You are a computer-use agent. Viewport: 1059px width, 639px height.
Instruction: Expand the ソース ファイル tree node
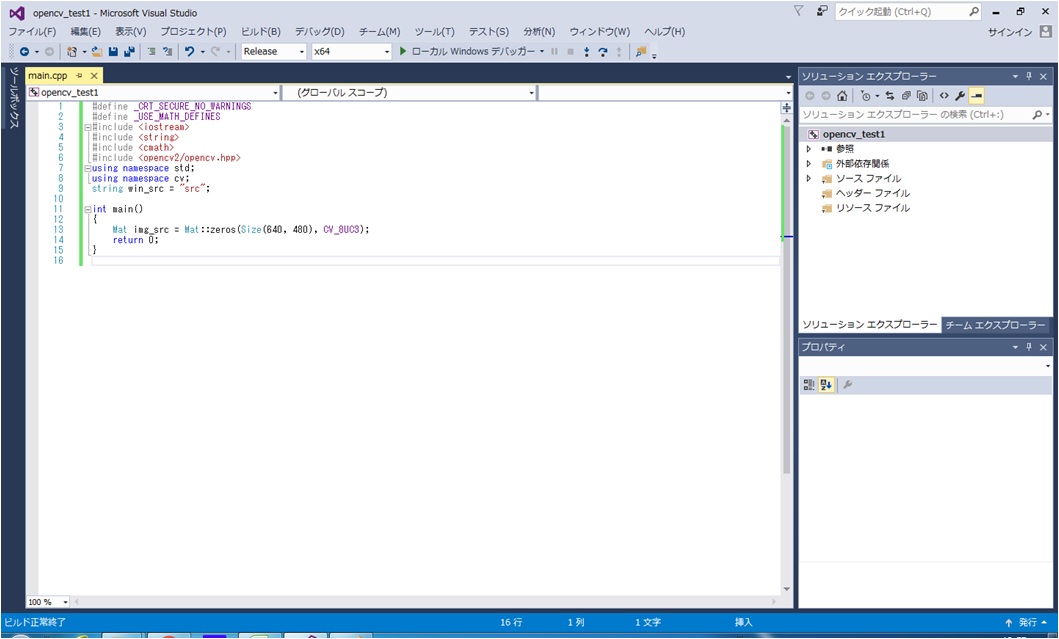[809, 178]
